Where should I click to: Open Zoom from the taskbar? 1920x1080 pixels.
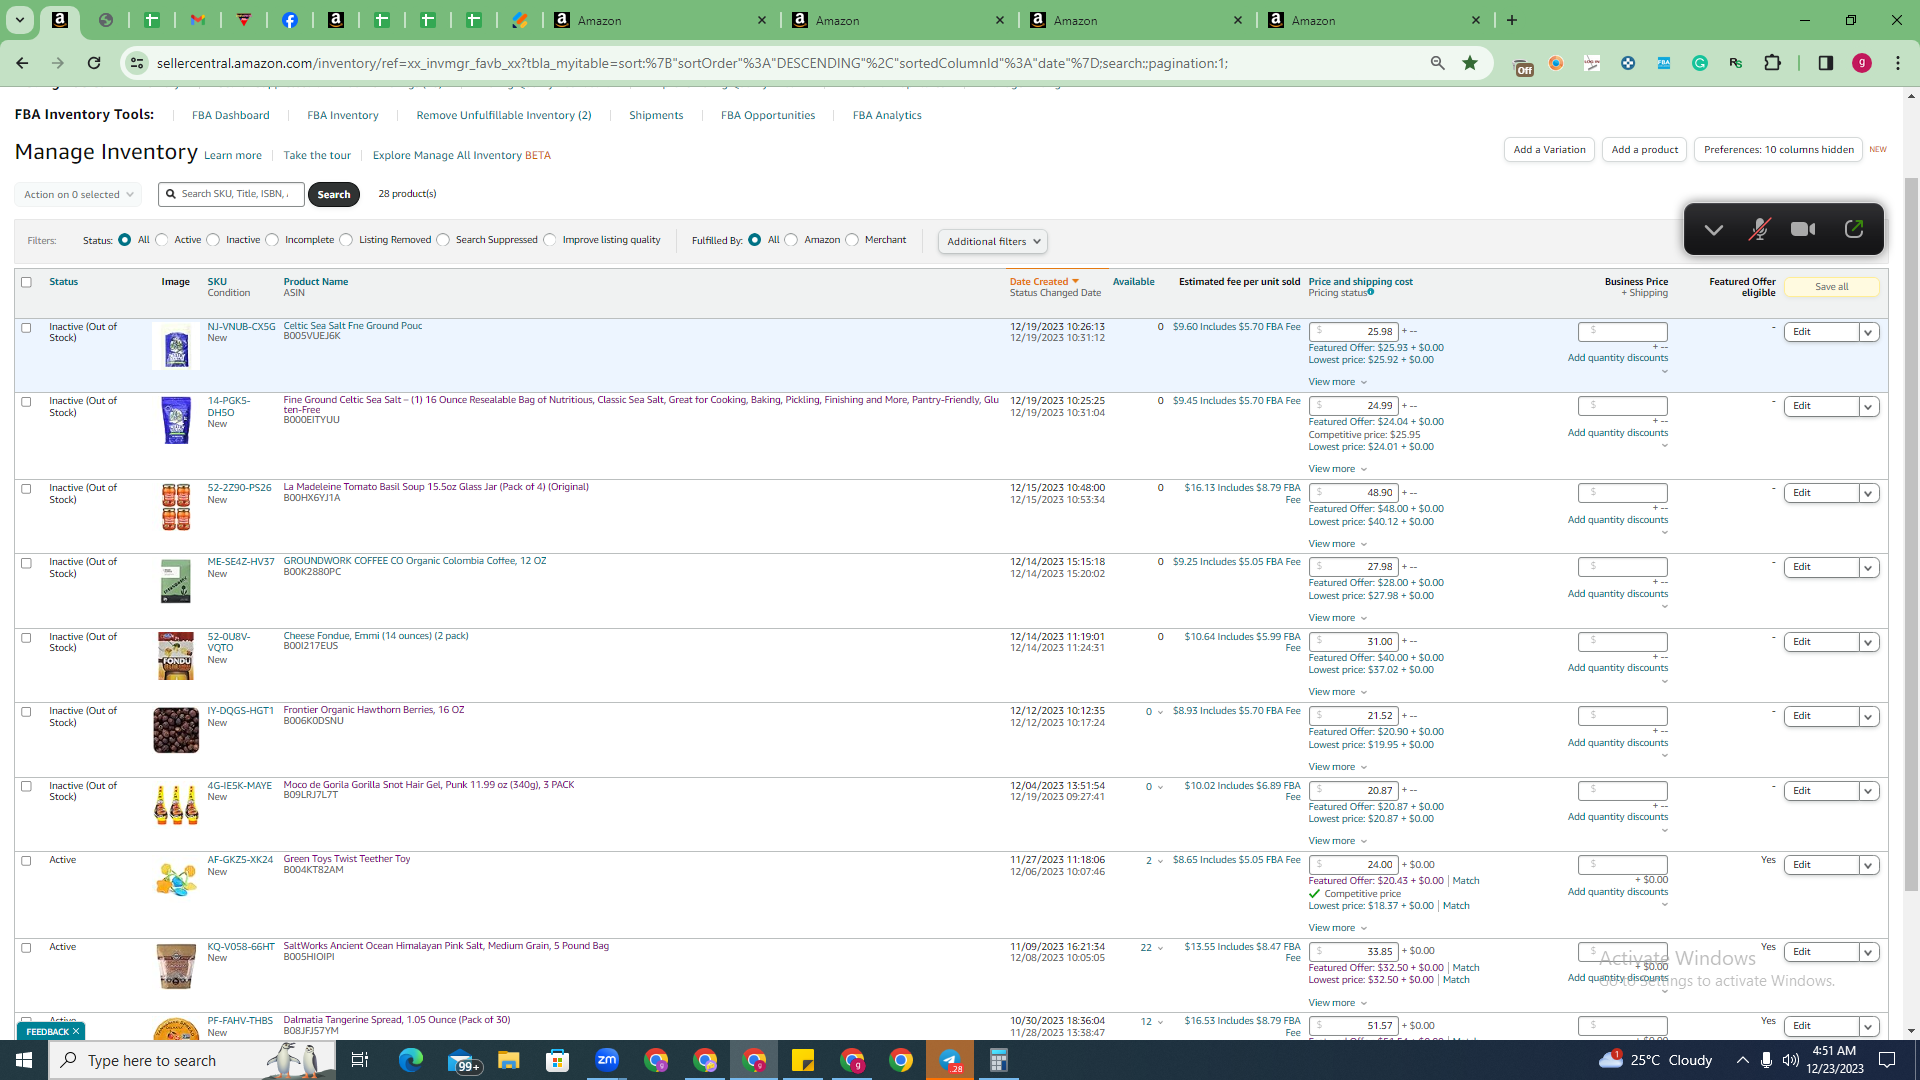click(607, 1060)
